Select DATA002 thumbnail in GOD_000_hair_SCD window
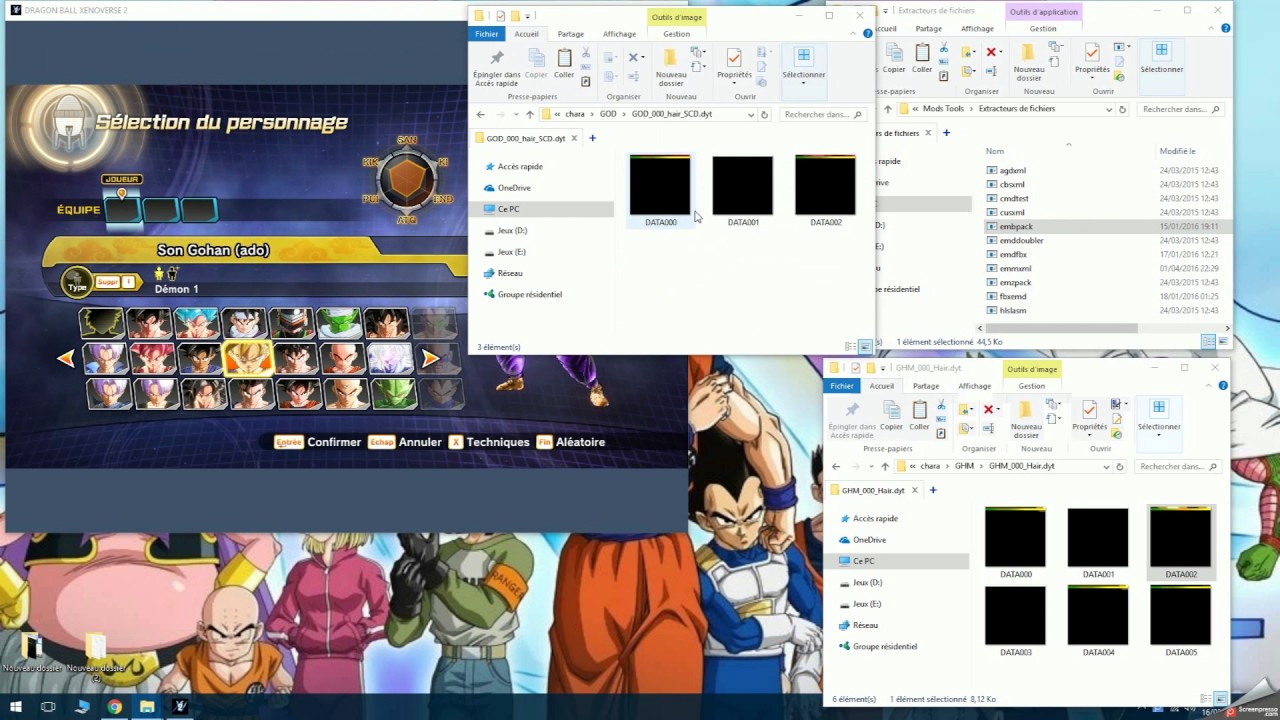This screenshot has width=1280, height=720. pyautogui.click(x=825, y=191)
